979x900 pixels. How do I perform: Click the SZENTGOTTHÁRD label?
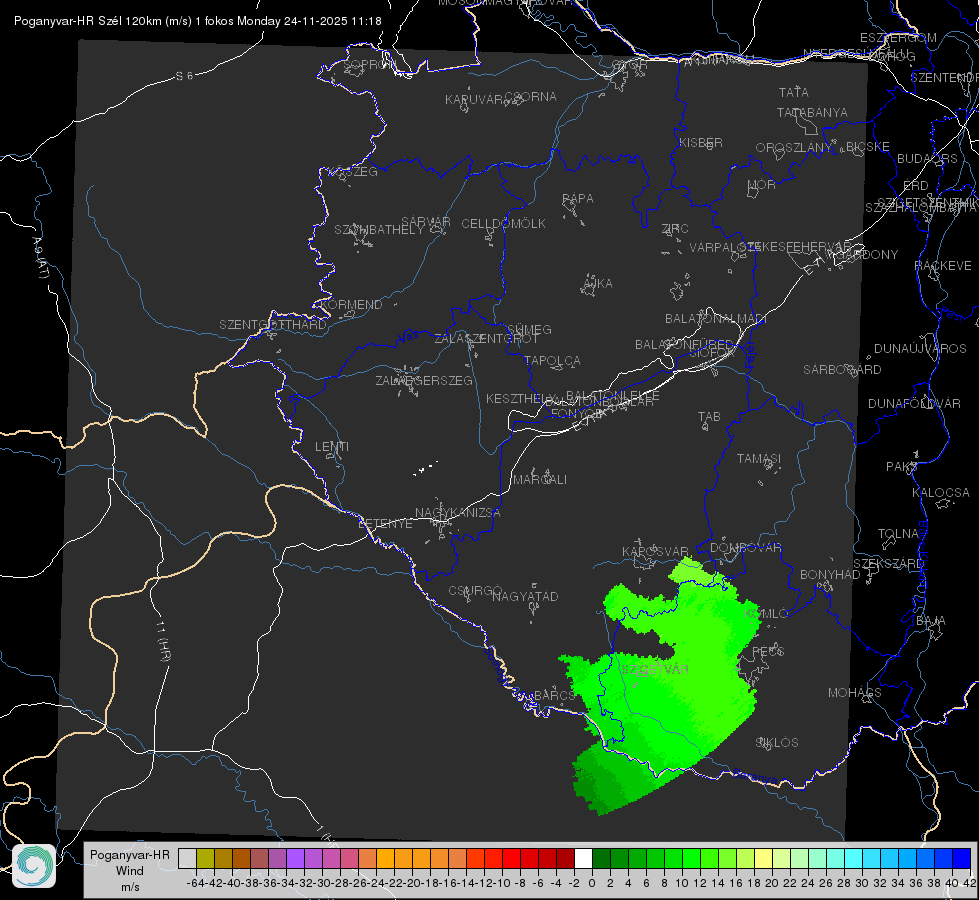(x=273, y=325)
